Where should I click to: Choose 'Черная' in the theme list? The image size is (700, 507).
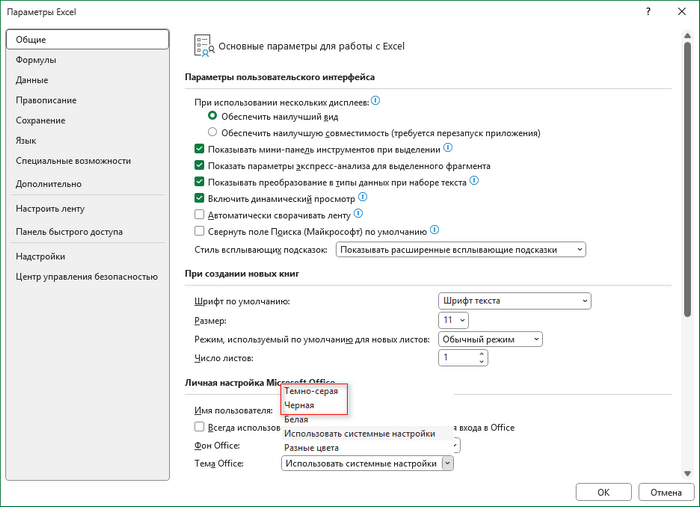299,406
